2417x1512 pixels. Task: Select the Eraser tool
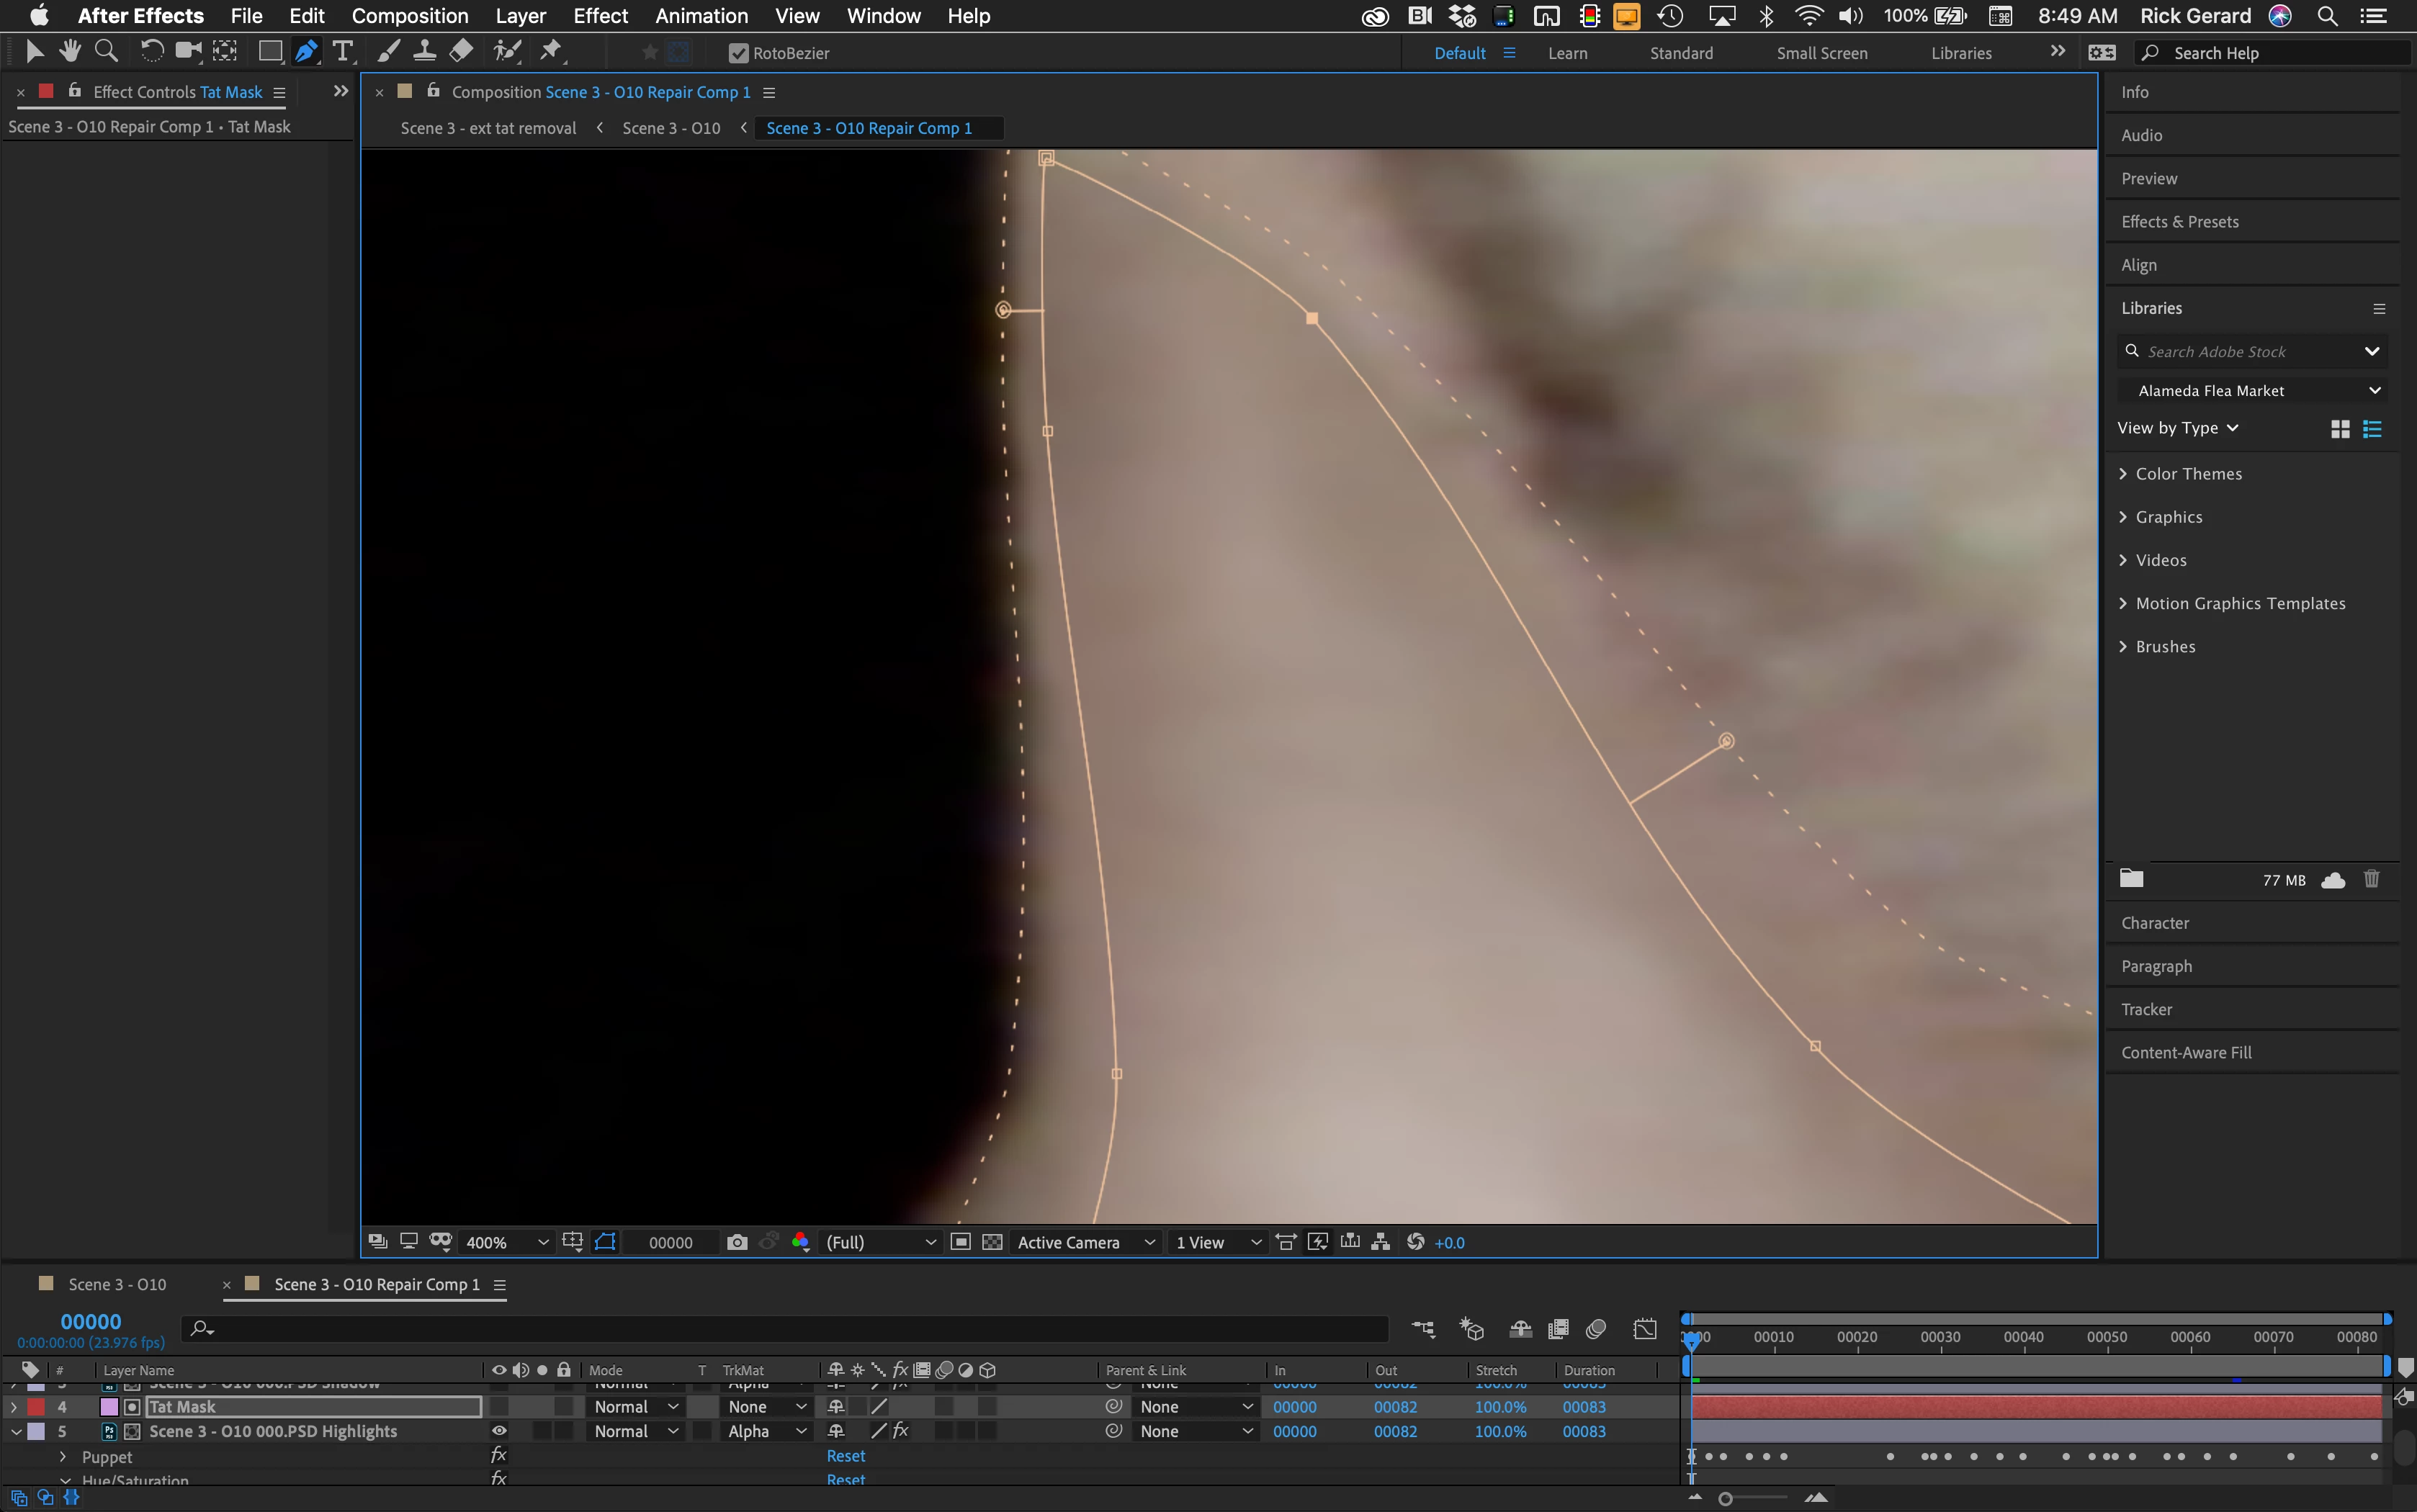tap(461, 51)
